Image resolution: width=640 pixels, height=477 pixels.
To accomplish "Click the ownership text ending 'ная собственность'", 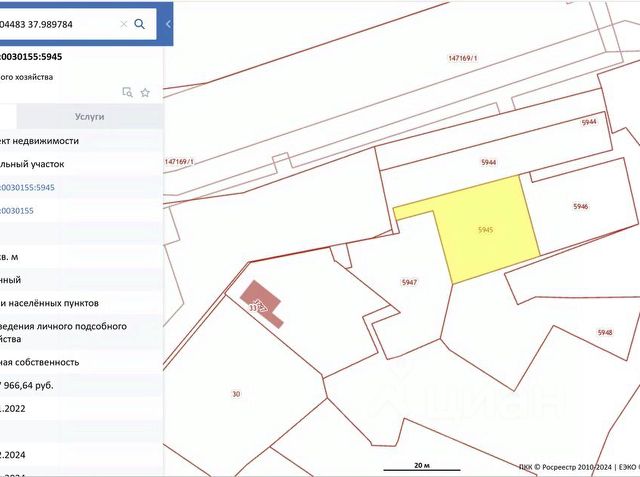I will 39,362.
